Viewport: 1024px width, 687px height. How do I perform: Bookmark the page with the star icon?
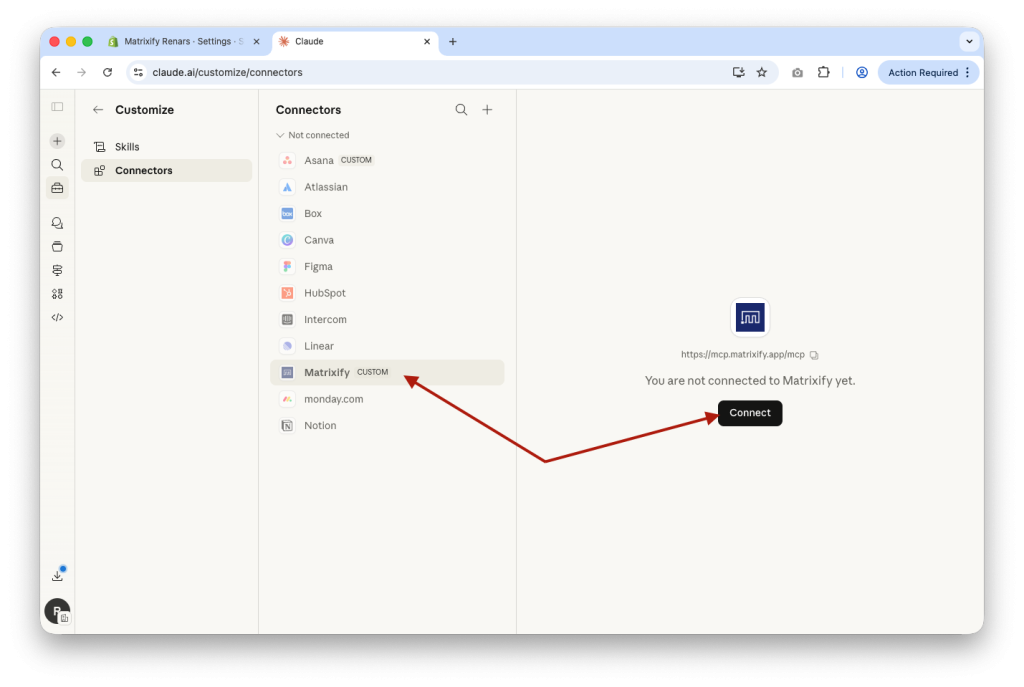point(762,72)
